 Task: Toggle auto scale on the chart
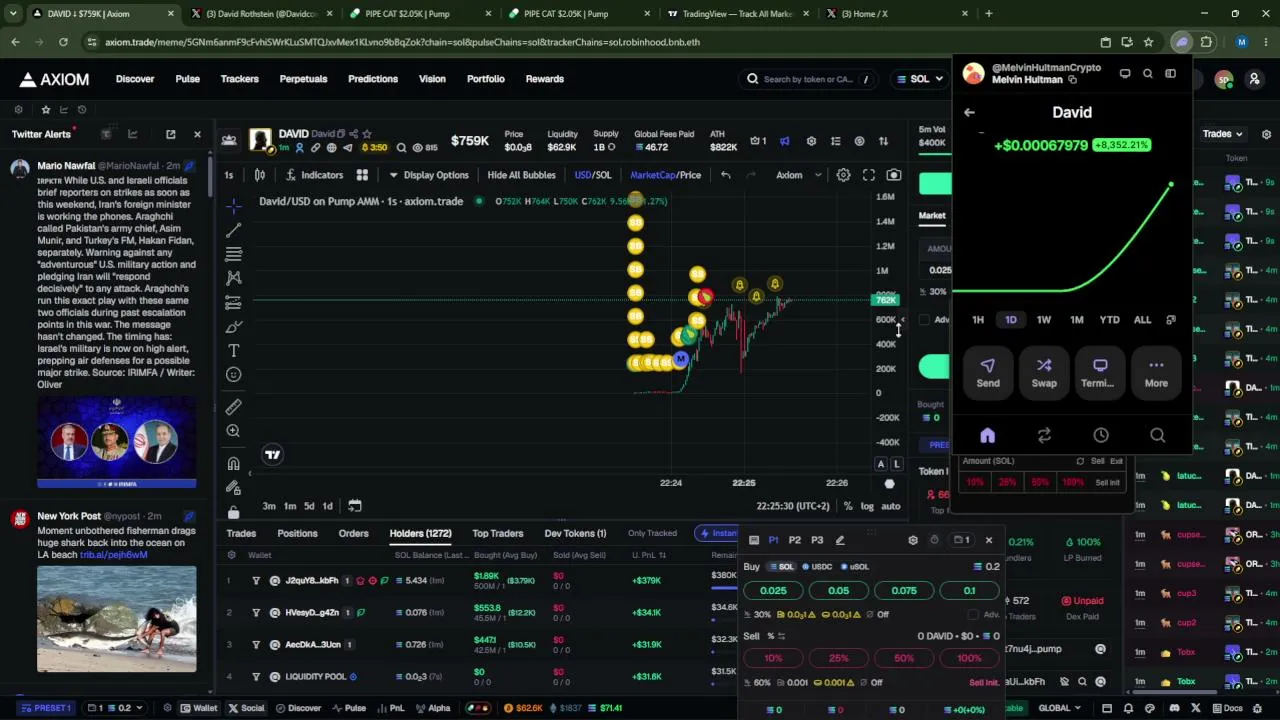(x=890, y=506)
